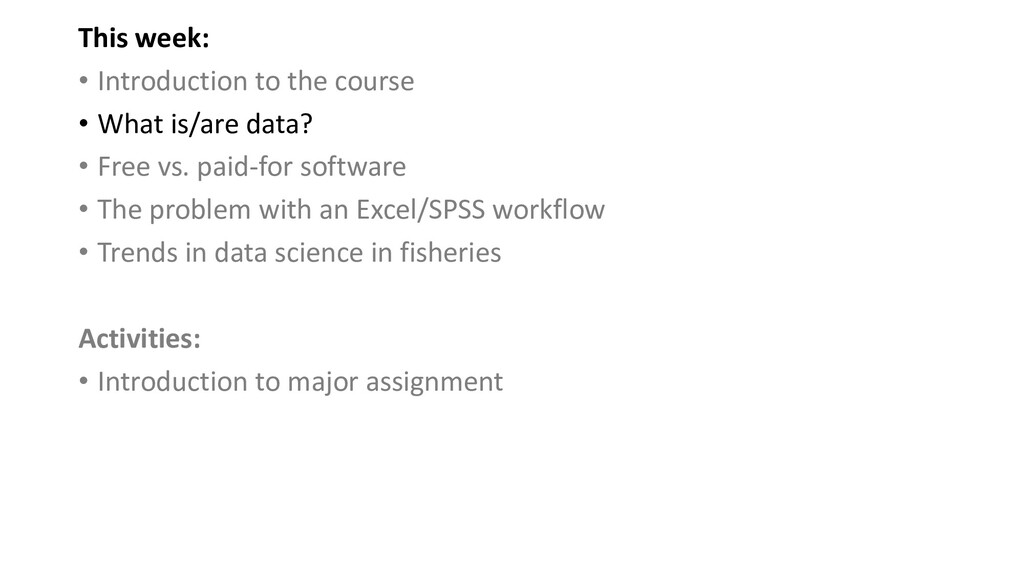
Task: Click bullet dot before 'Introduction to major assignment'
Action: 84,381
